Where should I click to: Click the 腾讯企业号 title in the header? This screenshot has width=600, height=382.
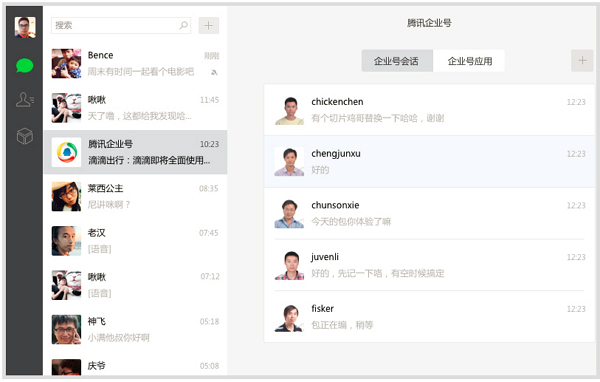[429, 23]
